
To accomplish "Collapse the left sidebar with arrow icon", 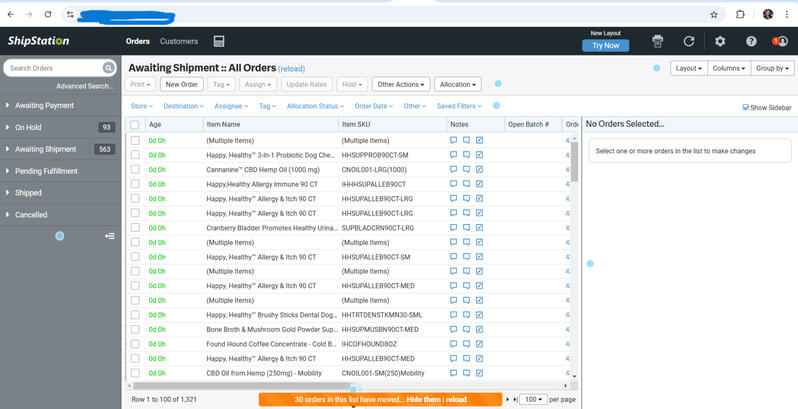I will [x=109, y=236].
